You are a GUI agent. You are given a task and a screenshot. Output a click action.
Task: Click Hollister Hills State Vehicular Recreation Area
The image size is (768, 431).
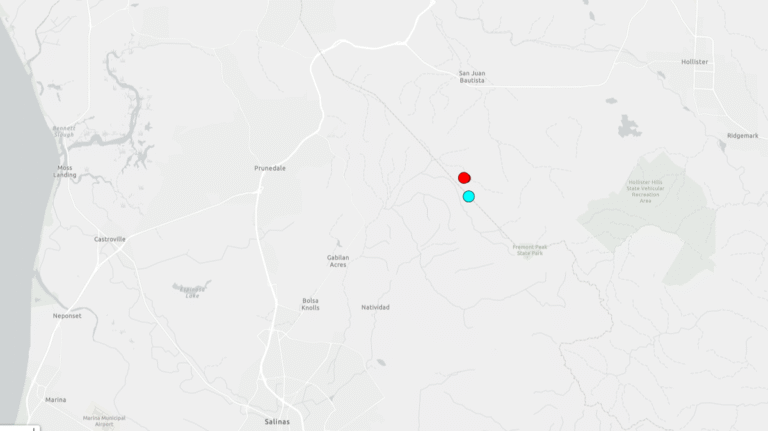point(646,192)
